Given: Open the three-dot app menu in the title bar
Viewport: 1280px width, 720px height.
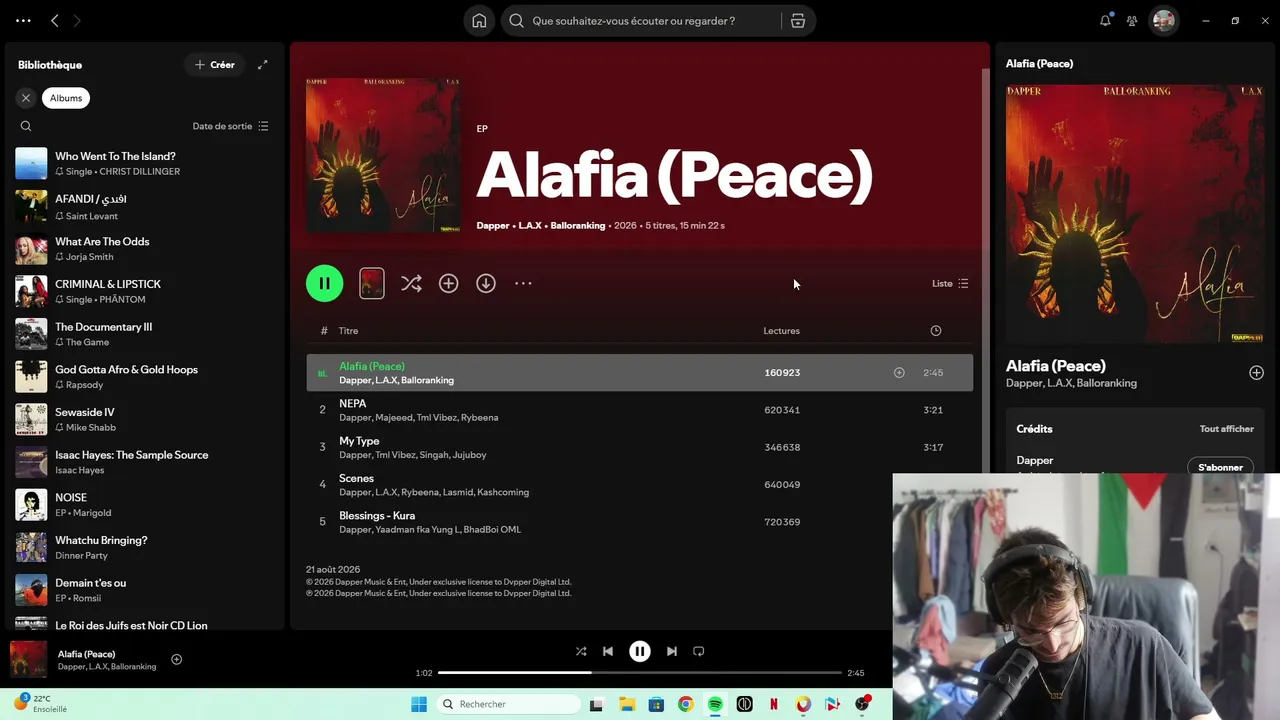Looking at the screenshot, I should click(23, 20).
